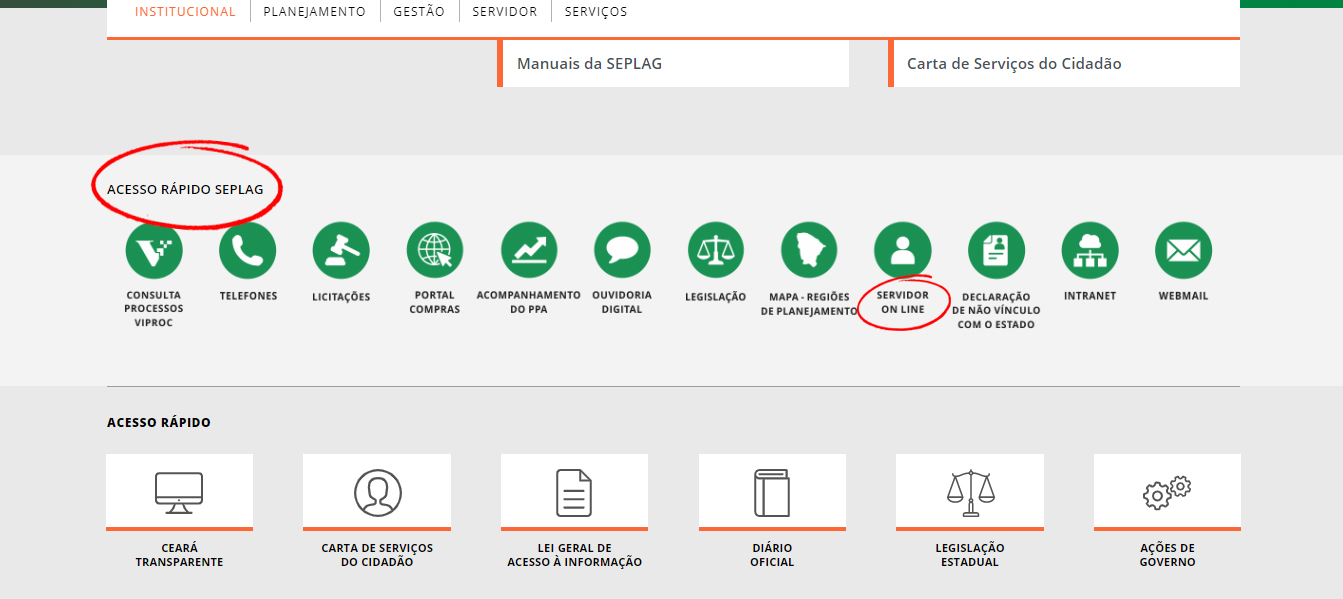1343x599 pixels.
Task: Select Acompanhamento do PPA chart icon
Action: [x=529, y=250]
